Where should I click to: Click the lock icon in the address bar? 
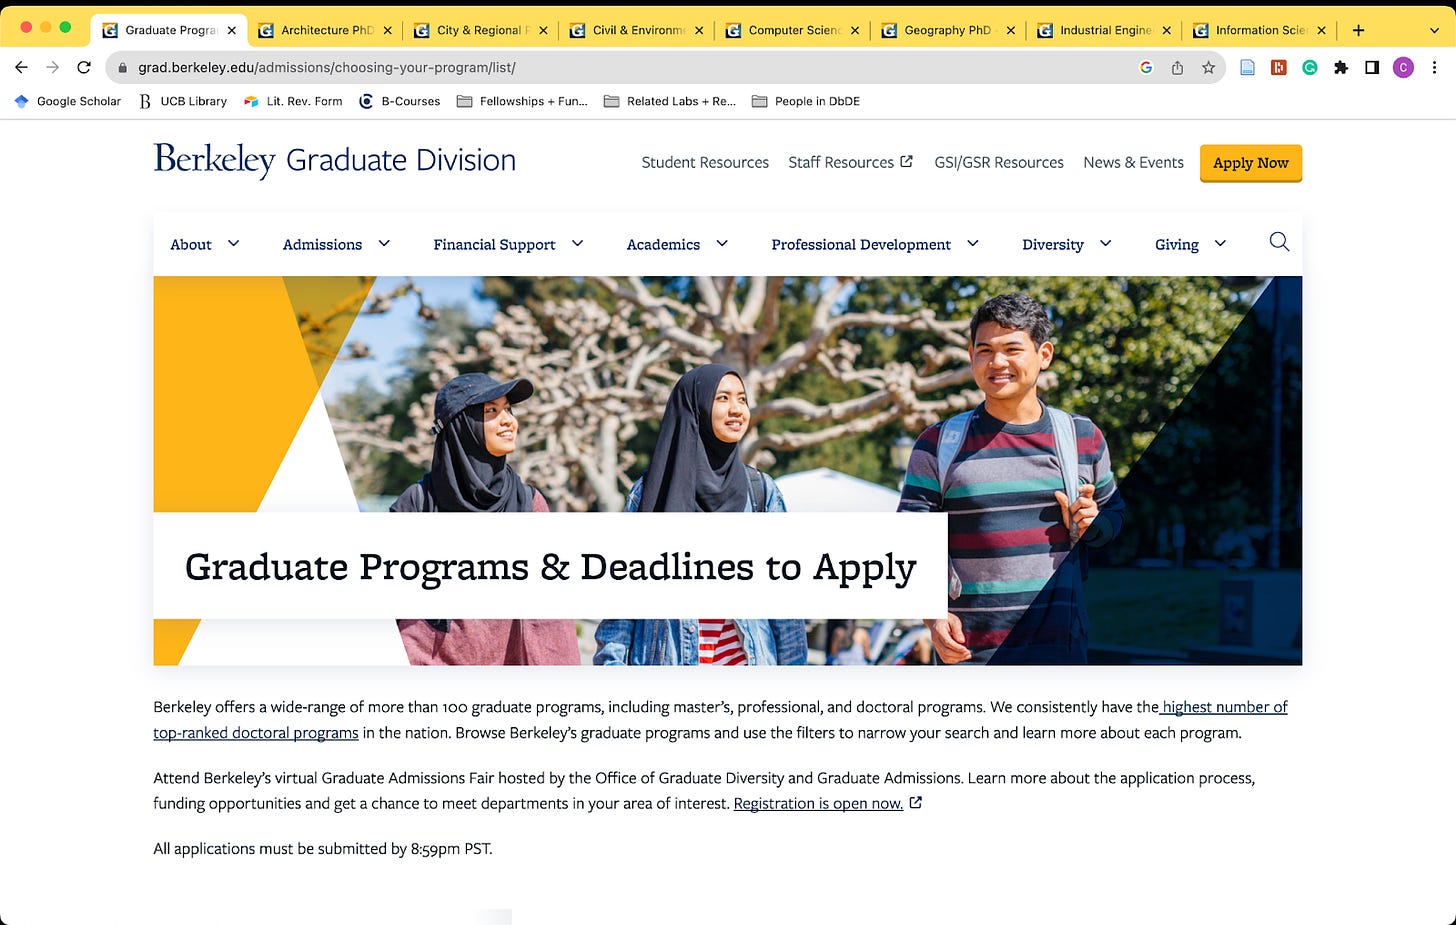coord(123,68)
